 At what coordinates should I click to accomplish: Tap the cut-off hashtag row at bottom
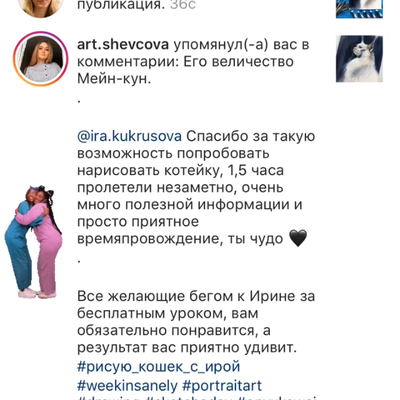[x=196, y=397]
